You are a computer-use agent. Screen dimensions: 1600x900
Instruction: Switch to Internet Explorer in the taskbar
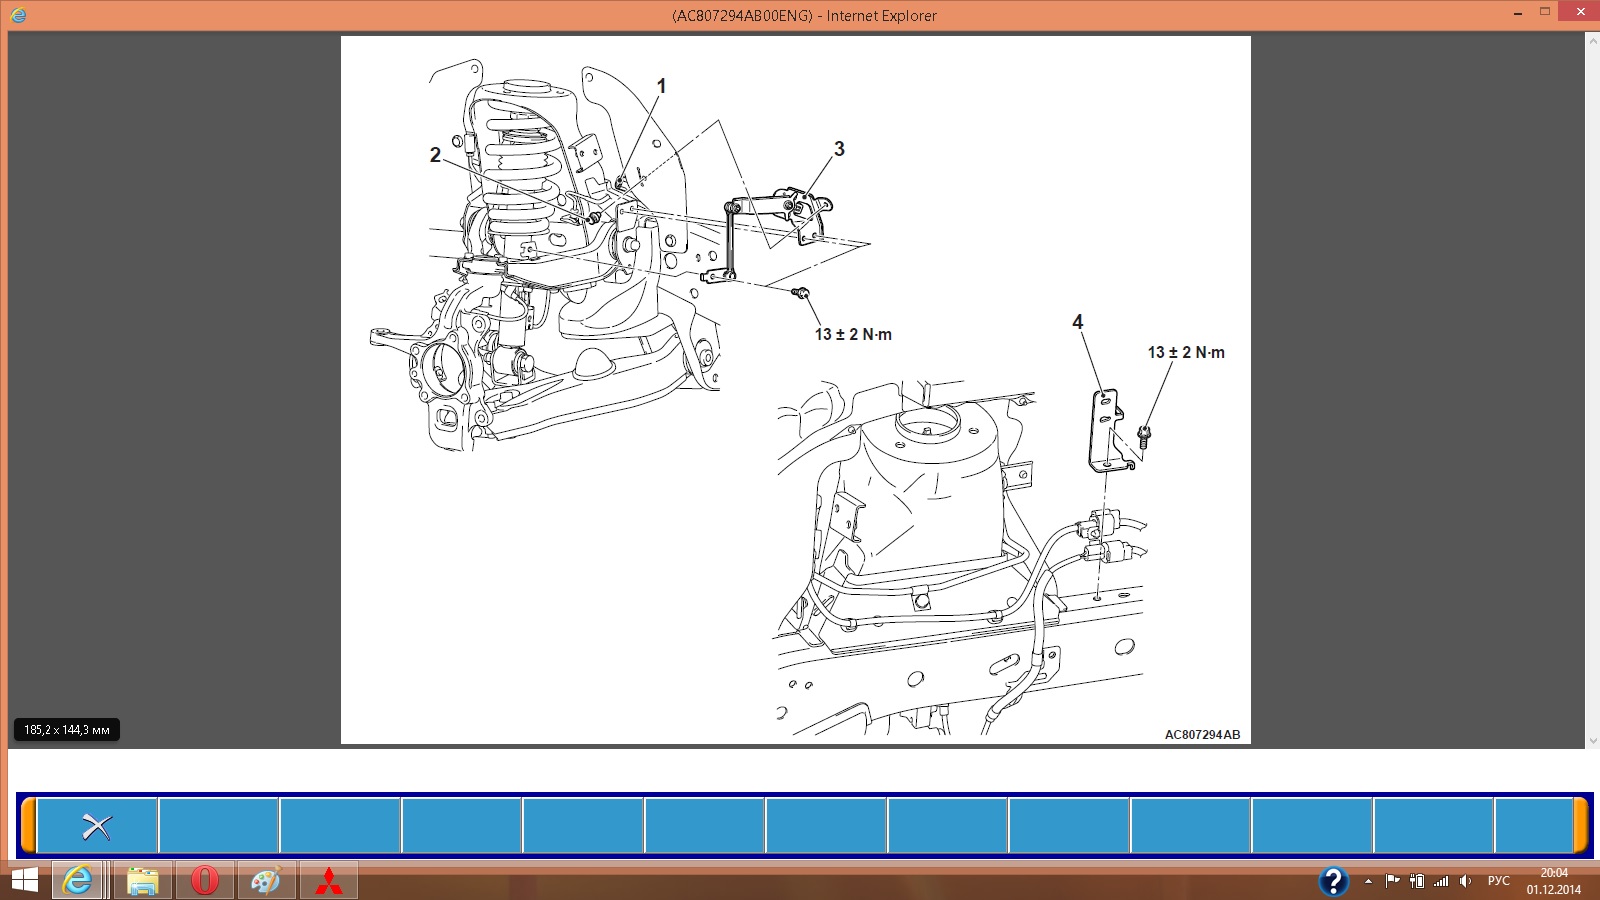click(78, 881)
